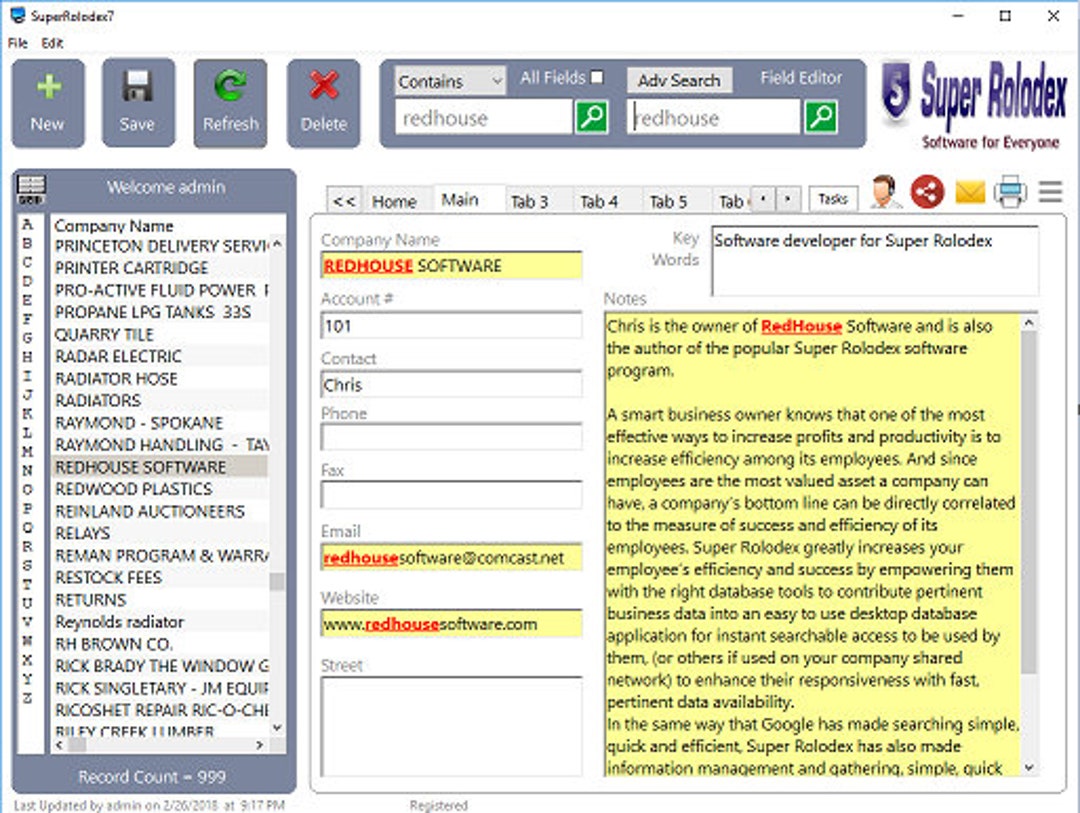1080x813 pixels.
Task: Refresh the record list
Action: click(230, 103)
